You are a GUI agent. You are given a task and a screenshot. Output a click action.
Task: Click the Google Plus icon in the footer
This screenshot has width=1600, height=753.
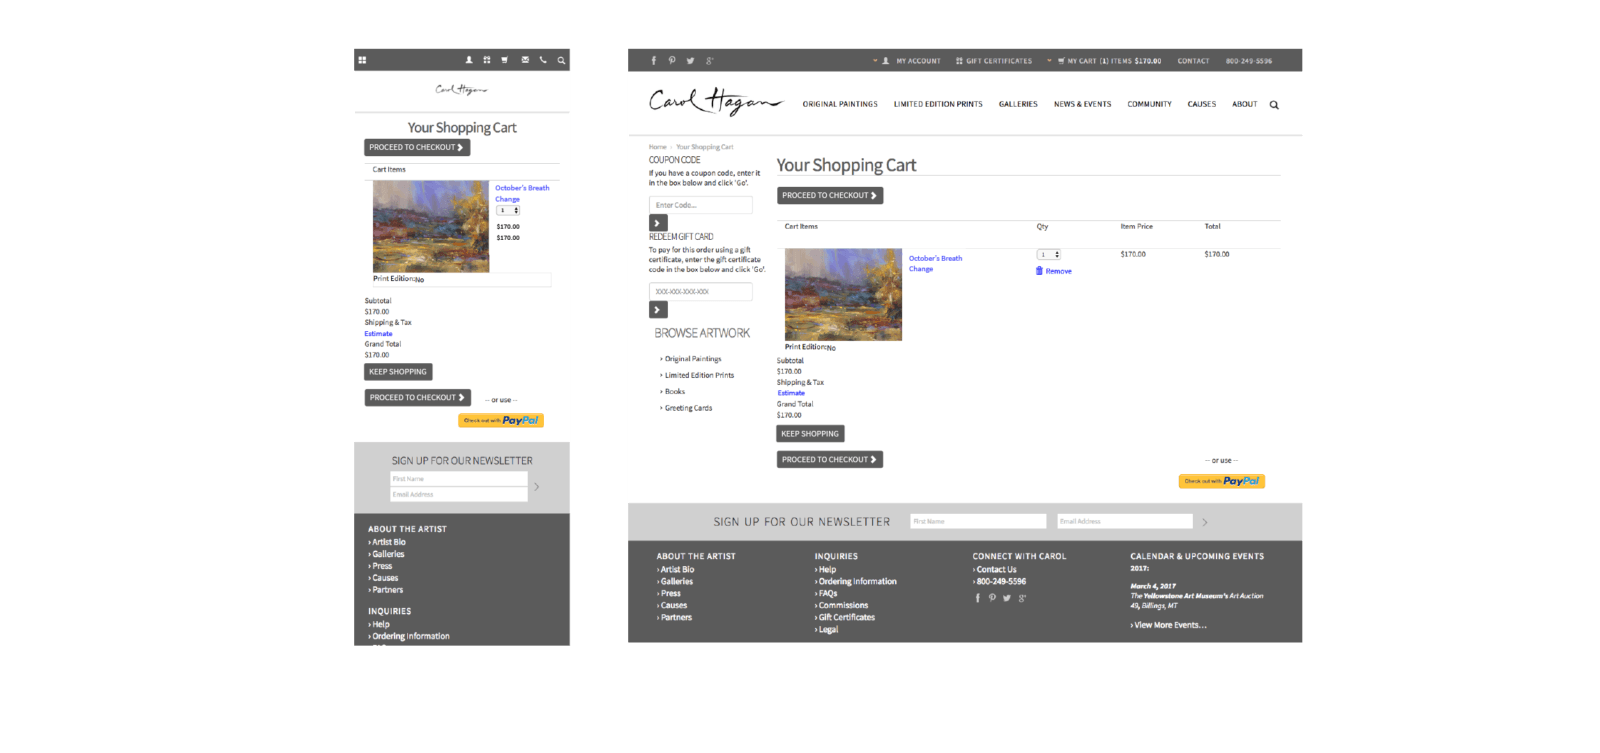[x=1022, y=598]
